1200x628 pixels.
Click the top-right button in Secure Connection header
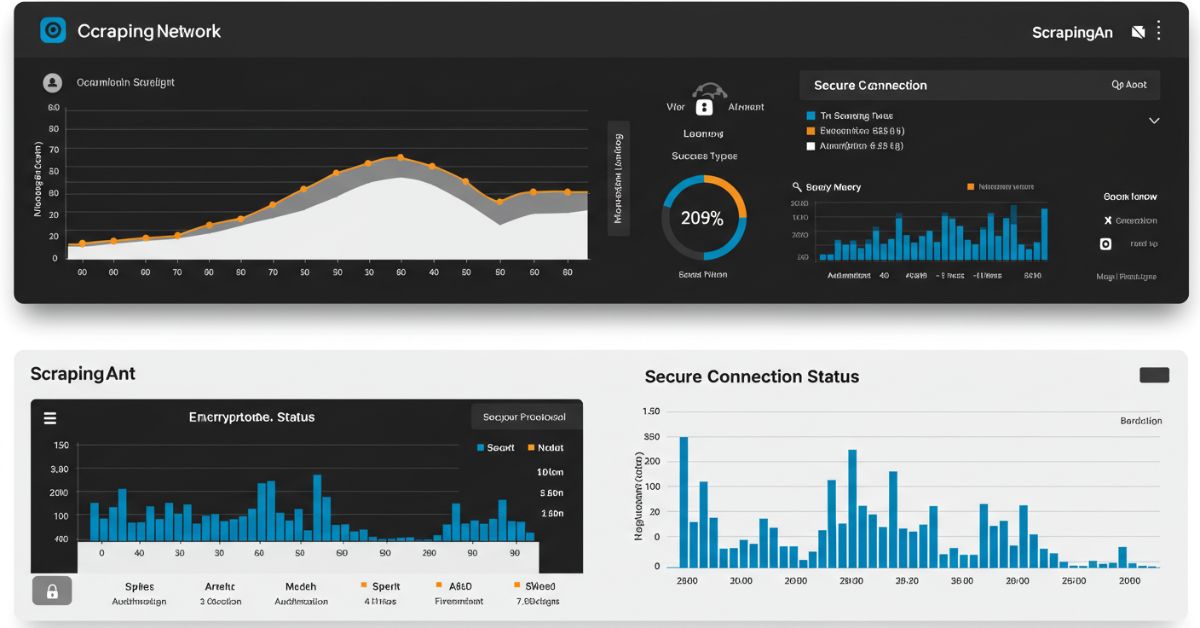click(1128, 85)
